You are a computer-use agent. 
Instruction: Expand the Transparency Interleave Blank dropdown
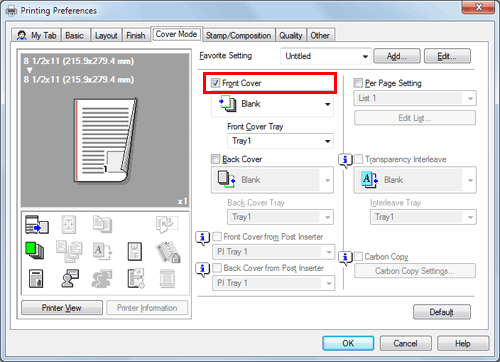[x=415, y=180]
